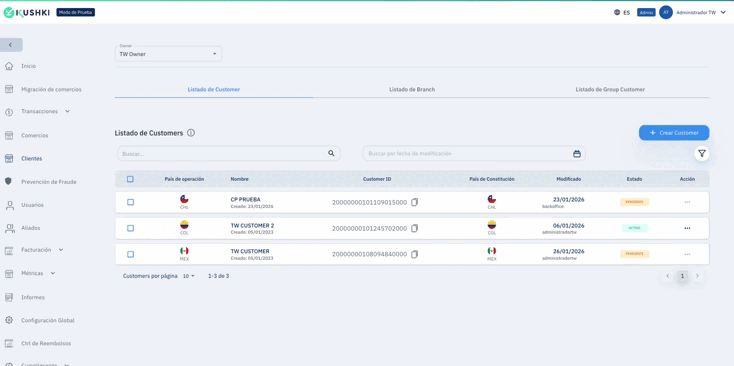Focus the Buscar search field
Image resolution: width=734 pixels, height=366 pixels.
(x=229, y=154)
